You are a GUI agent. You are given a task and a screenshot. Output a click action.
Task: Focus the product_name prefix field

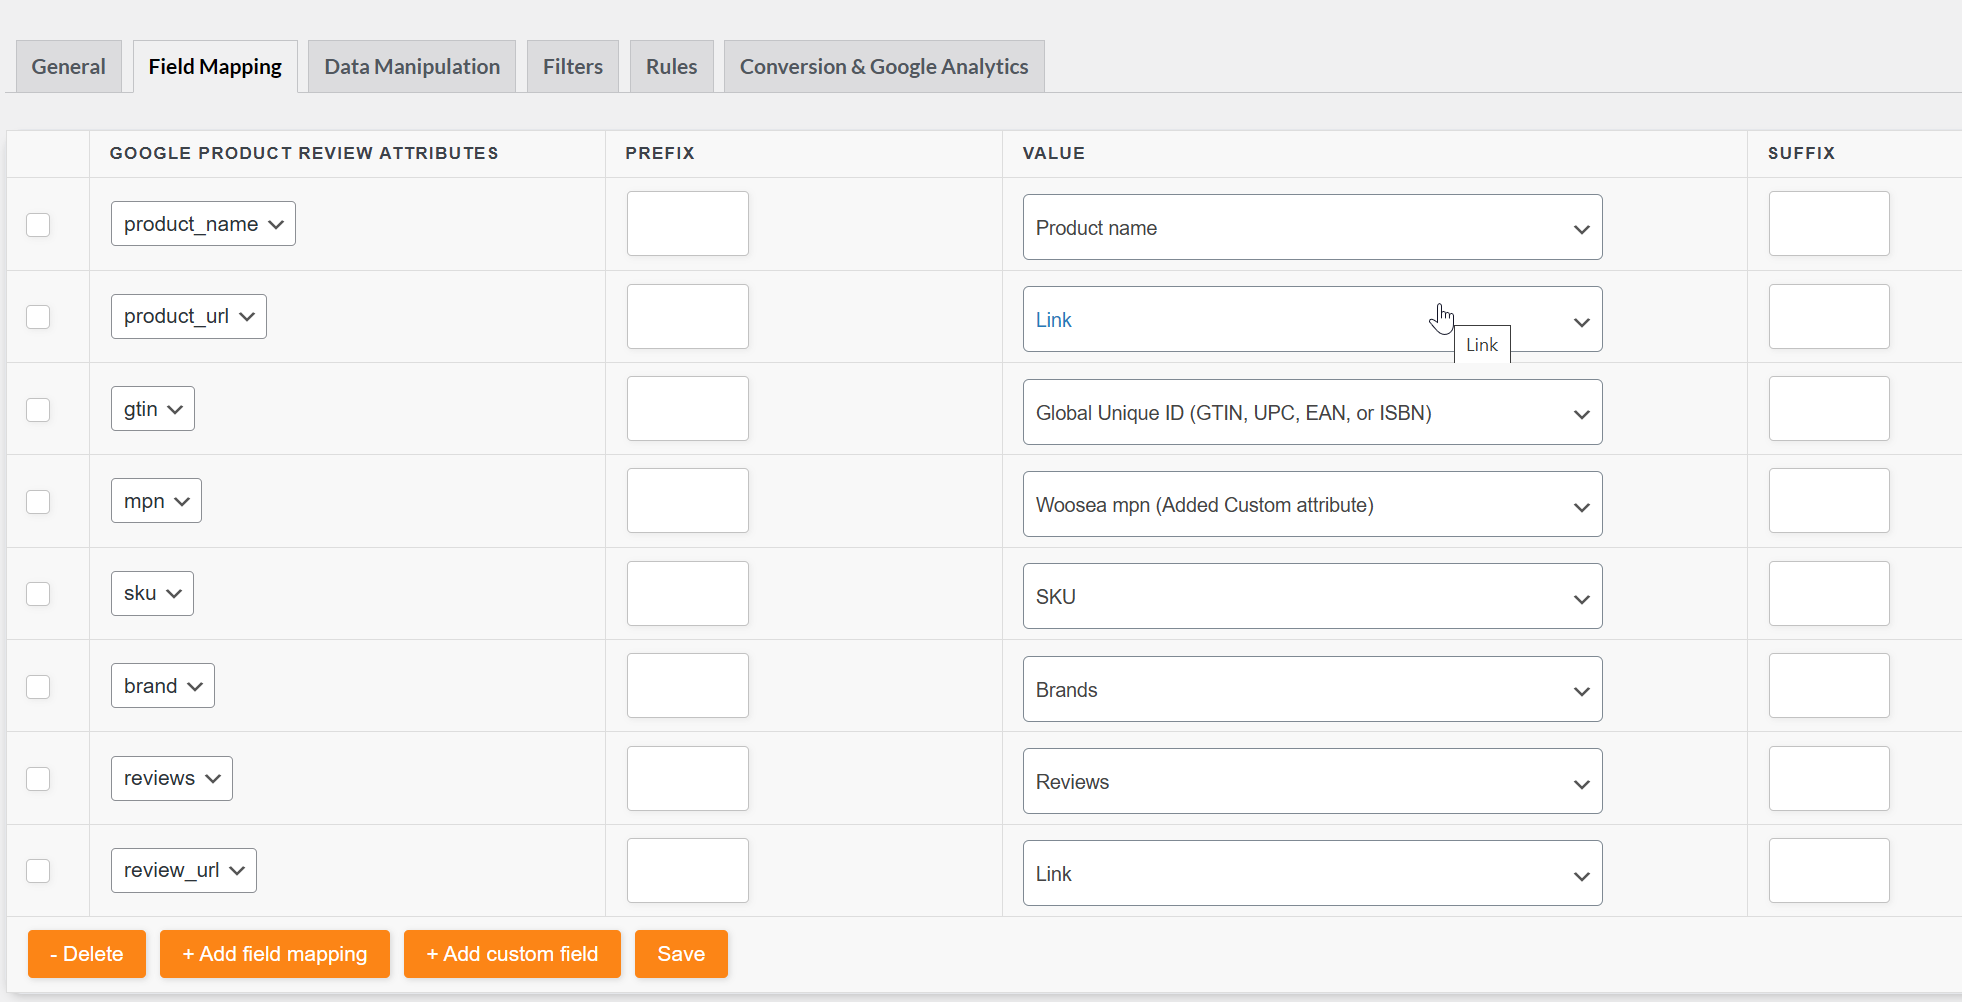click(x=688, y=224)
